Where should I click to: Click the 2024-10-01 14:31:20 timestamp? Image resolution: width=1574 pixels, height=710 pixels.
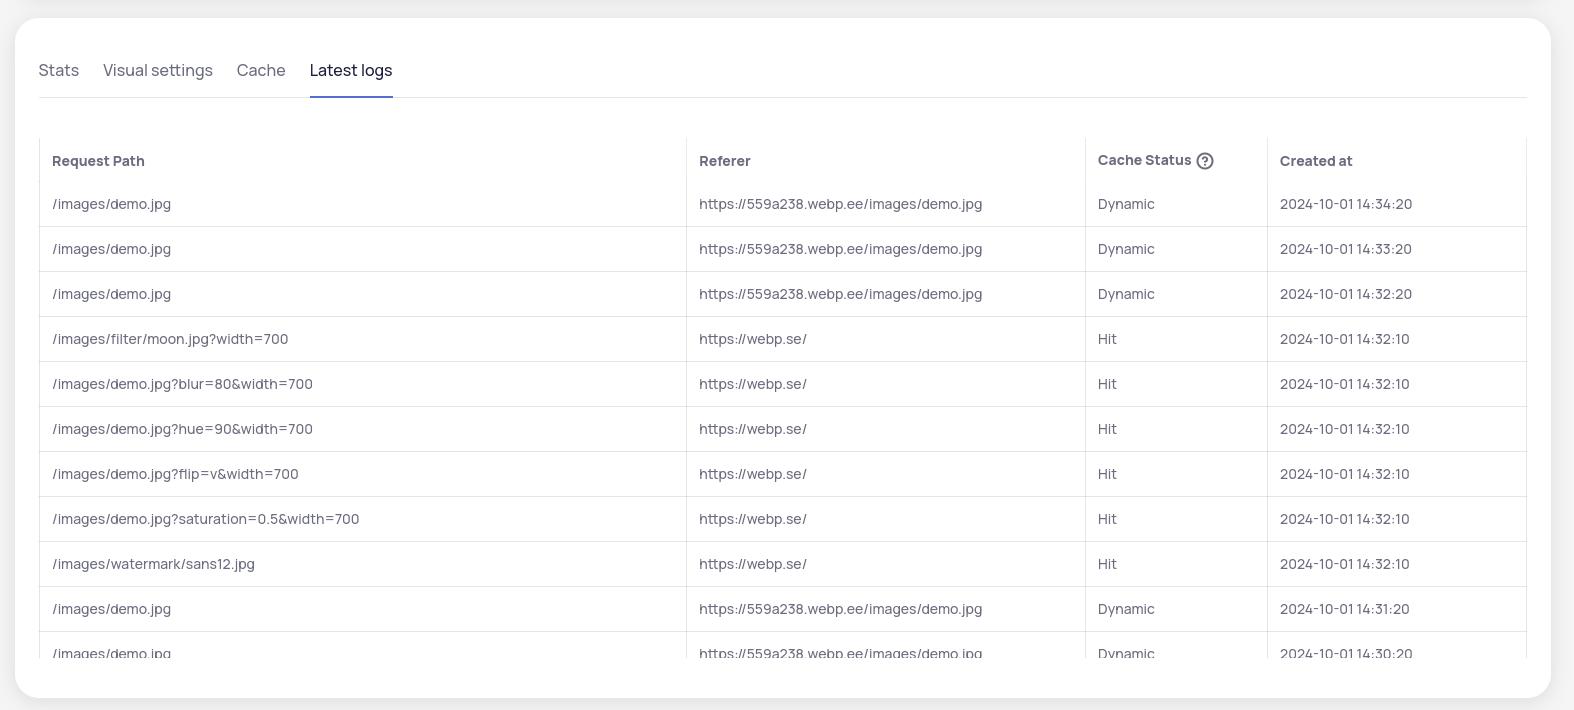(x=1345, y=609)
